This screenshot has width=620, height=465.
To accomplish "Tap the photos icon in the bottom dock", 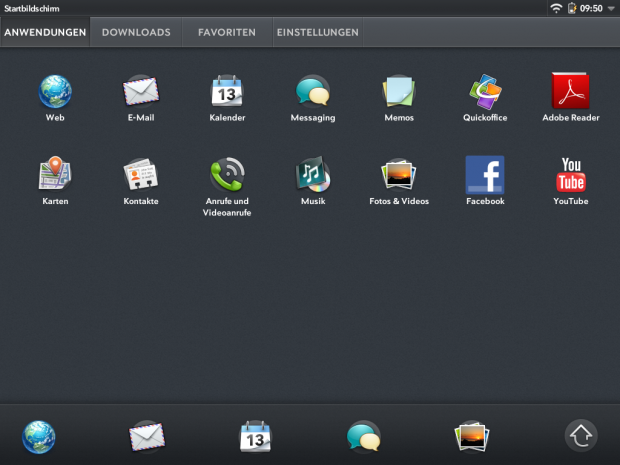I will tap(472, 437).
